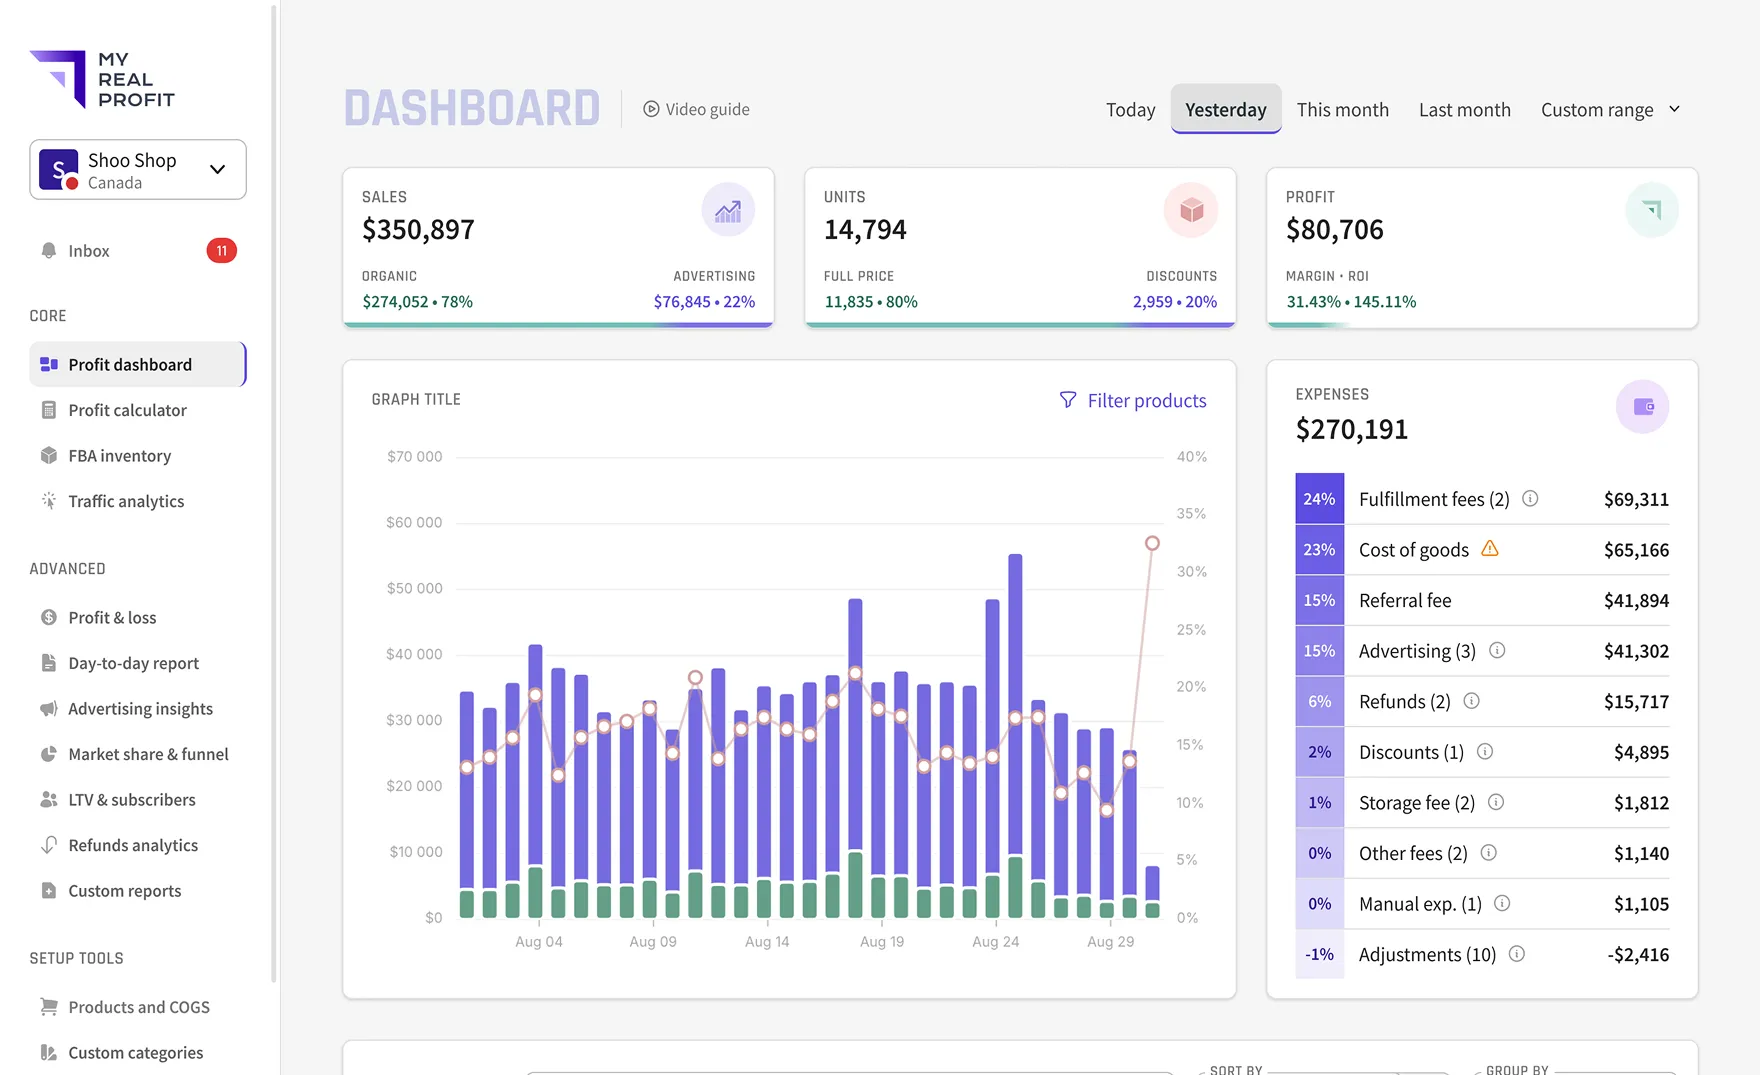The width and height of the screenshot is (1760, 1075).
Task: Select the Yesterday tab
Action: point(1226,110)
